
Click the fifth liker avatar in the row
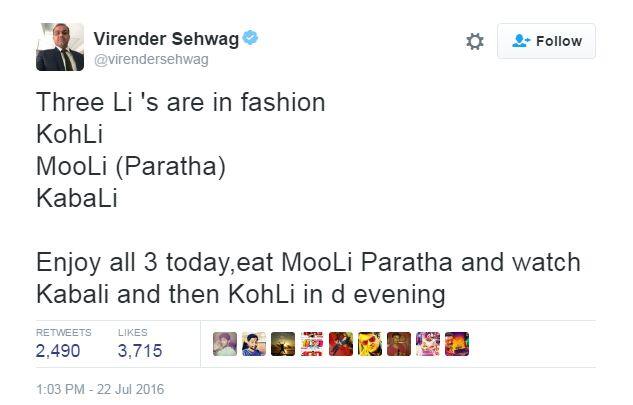(x=341, y=345)
